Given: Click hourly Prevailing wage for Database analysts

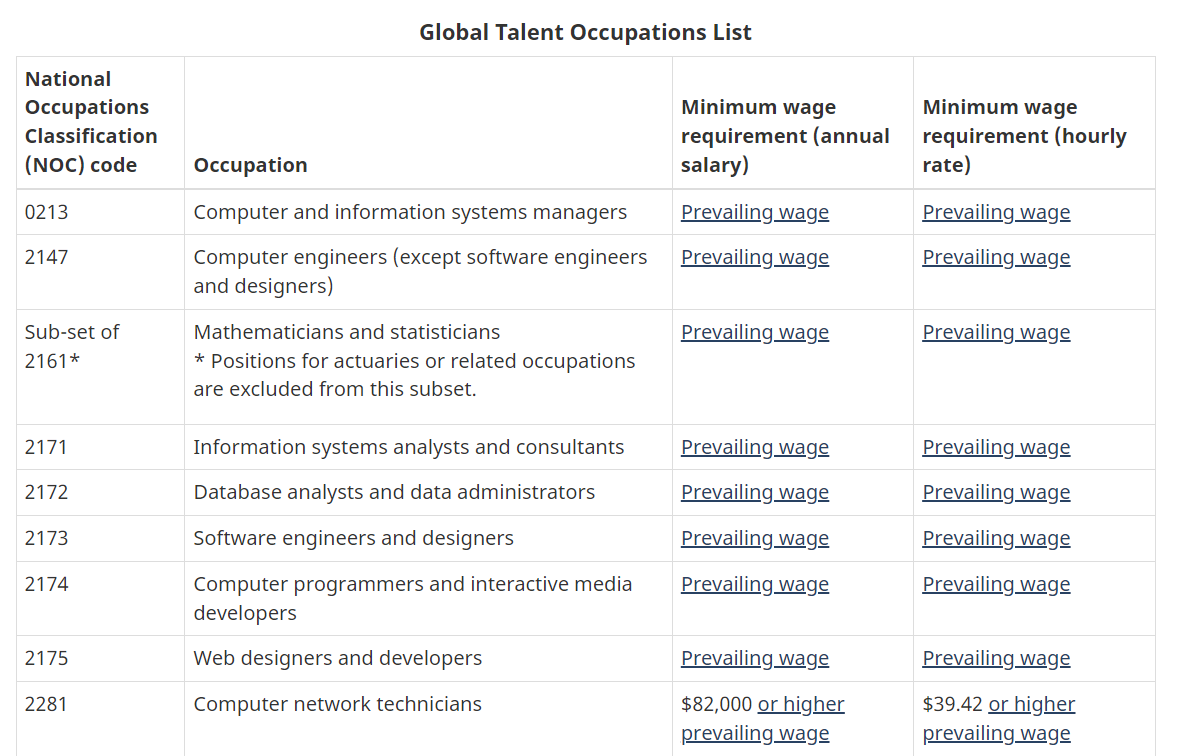Looking at the screenshot, I should [995, 492].
